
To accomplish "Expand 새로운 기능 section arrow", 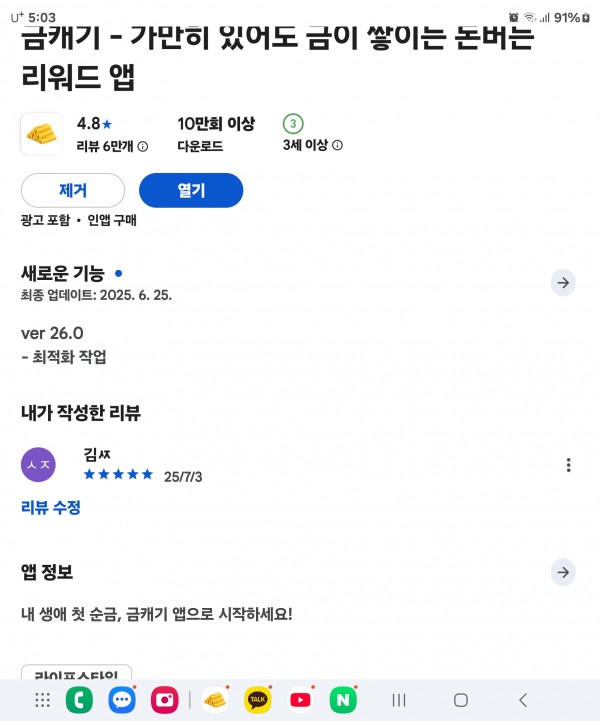I will [x=563, y=283].
